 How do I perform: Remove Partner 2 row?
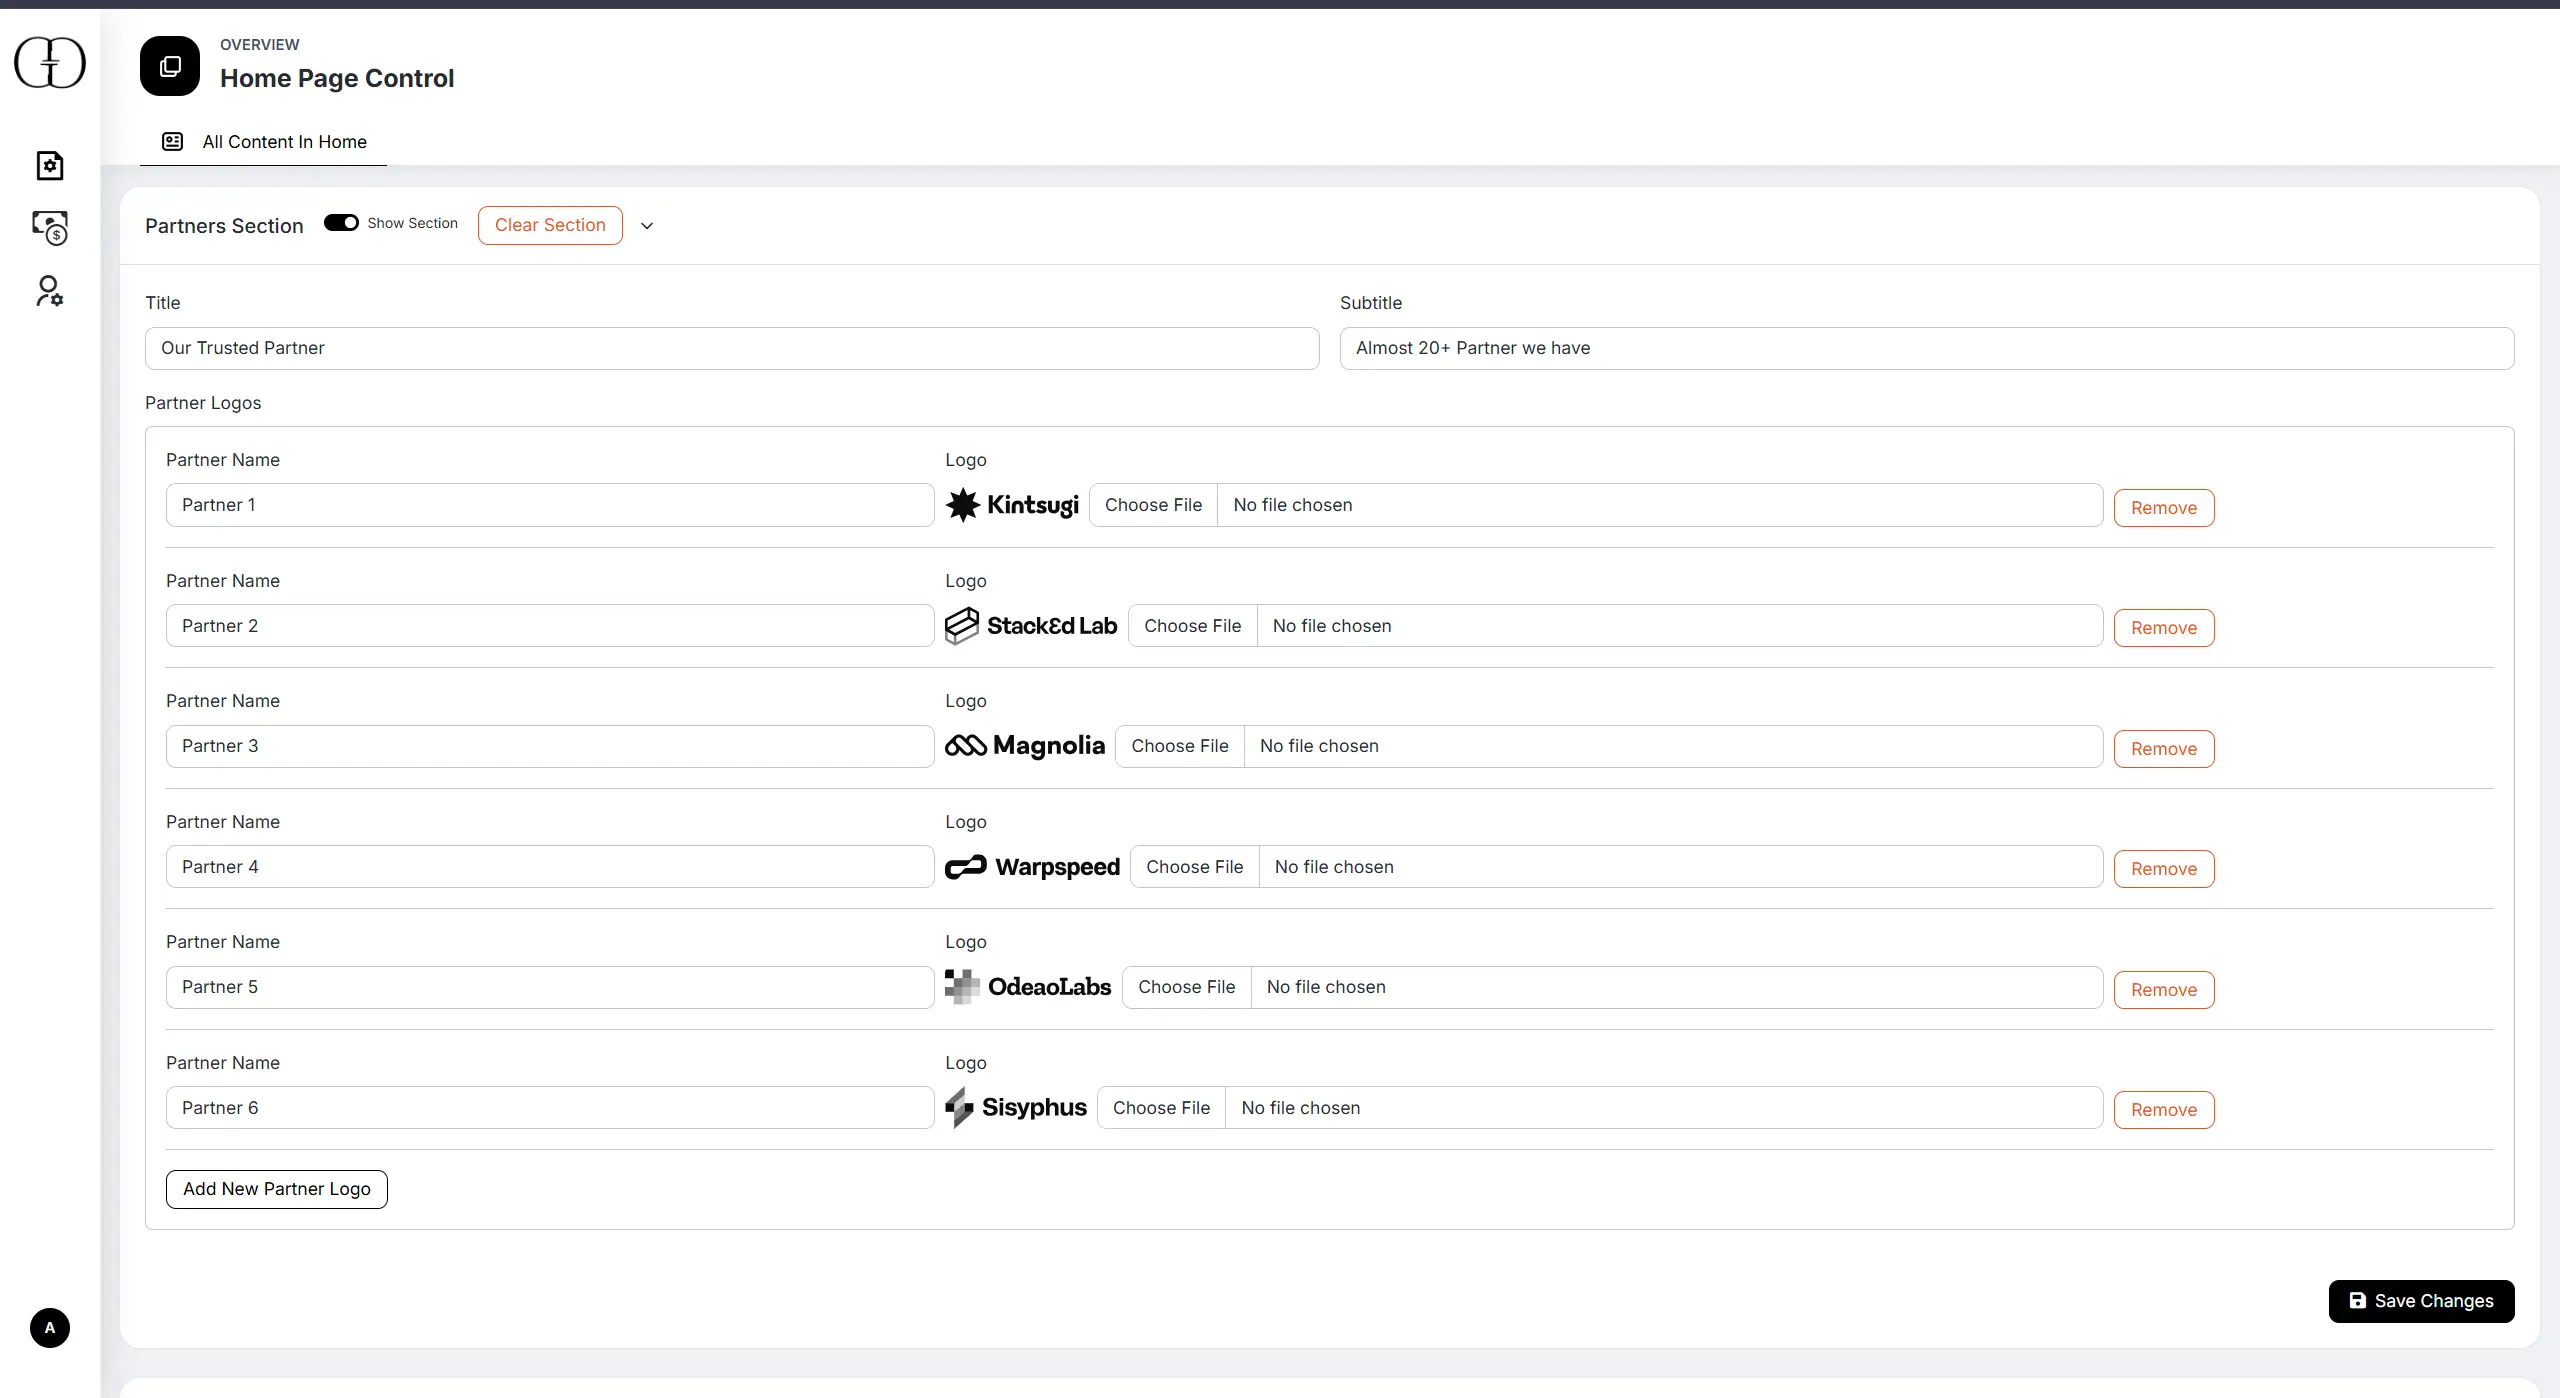coord(2164,628)
